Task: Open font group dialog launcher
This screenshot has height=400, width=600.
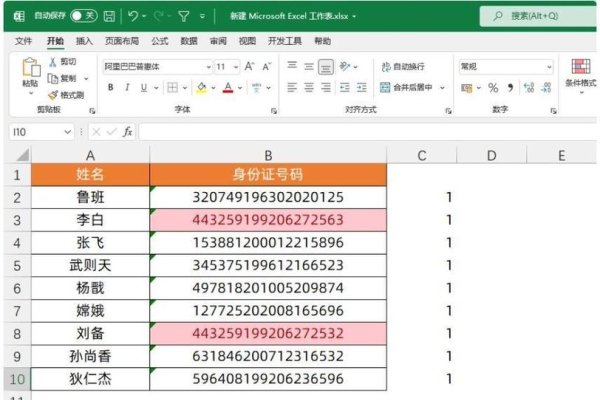Action: tap(274, 111)
